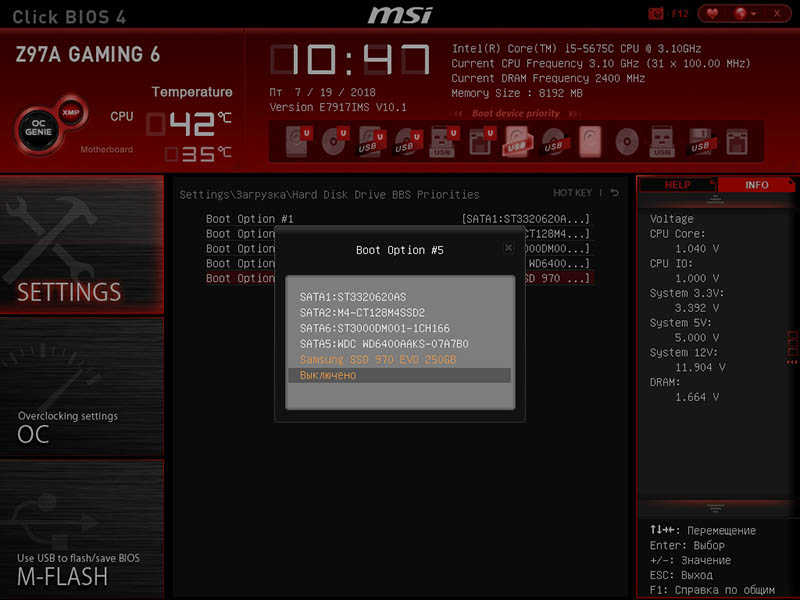Select legacy USB key boot icon
The width and height of the screenshot is (800, 600).
point(662,141)
